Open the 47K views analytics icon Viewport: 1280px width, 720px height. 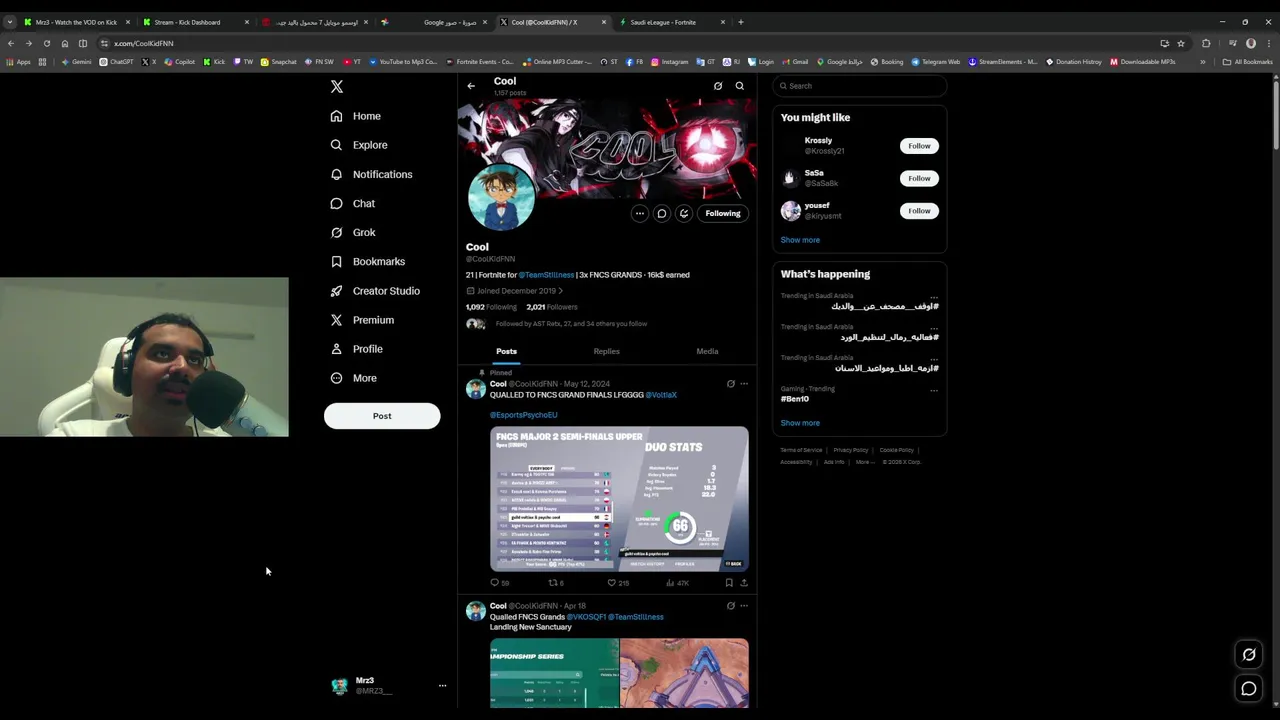(x=671, y=582)
